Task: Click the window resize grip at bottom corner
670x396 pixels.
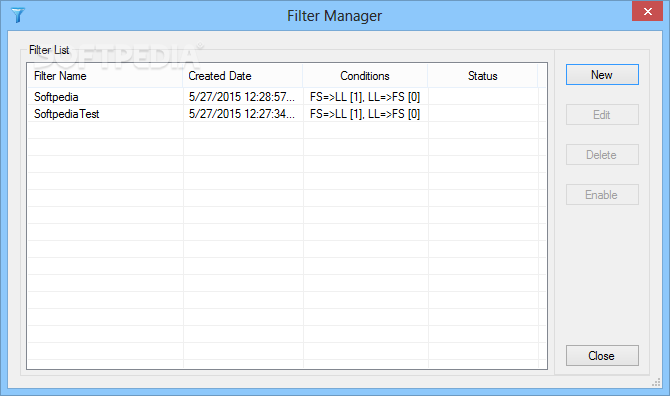Action: (x=656, y=383)
